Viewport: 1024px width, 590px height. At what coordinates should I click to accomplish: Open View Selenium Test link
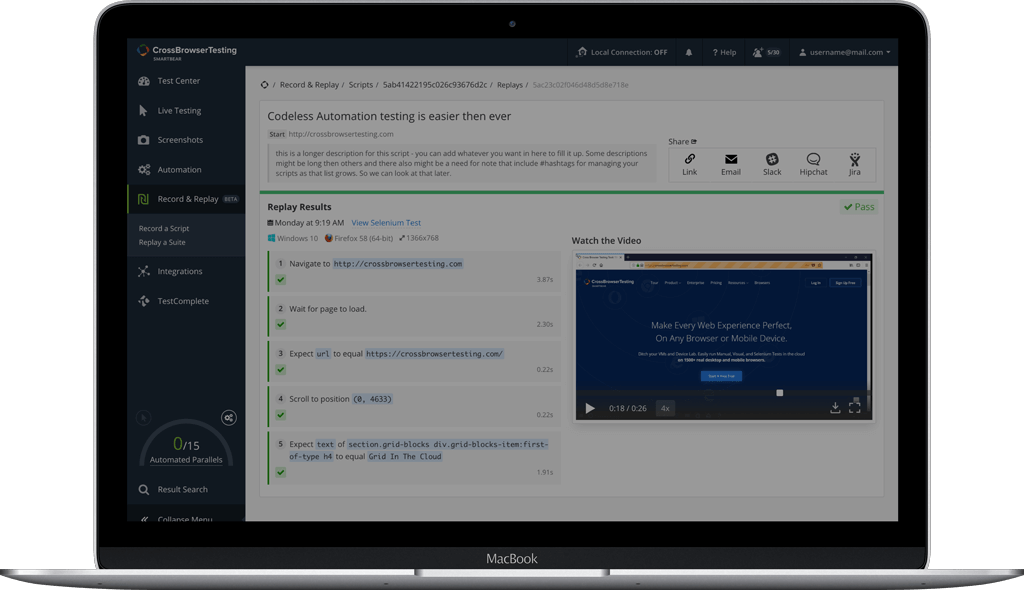[x=386, y=223]
